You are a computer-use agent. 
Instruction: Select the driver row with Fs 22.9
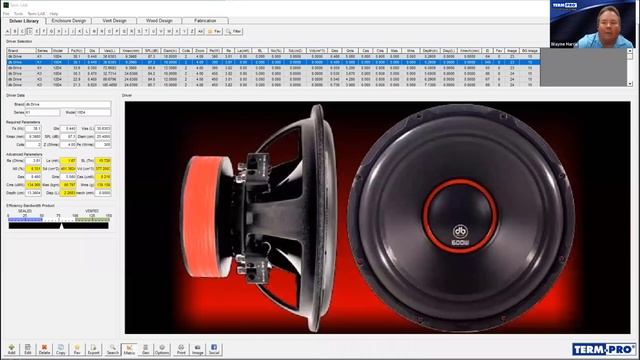click(x=273, y=79)
